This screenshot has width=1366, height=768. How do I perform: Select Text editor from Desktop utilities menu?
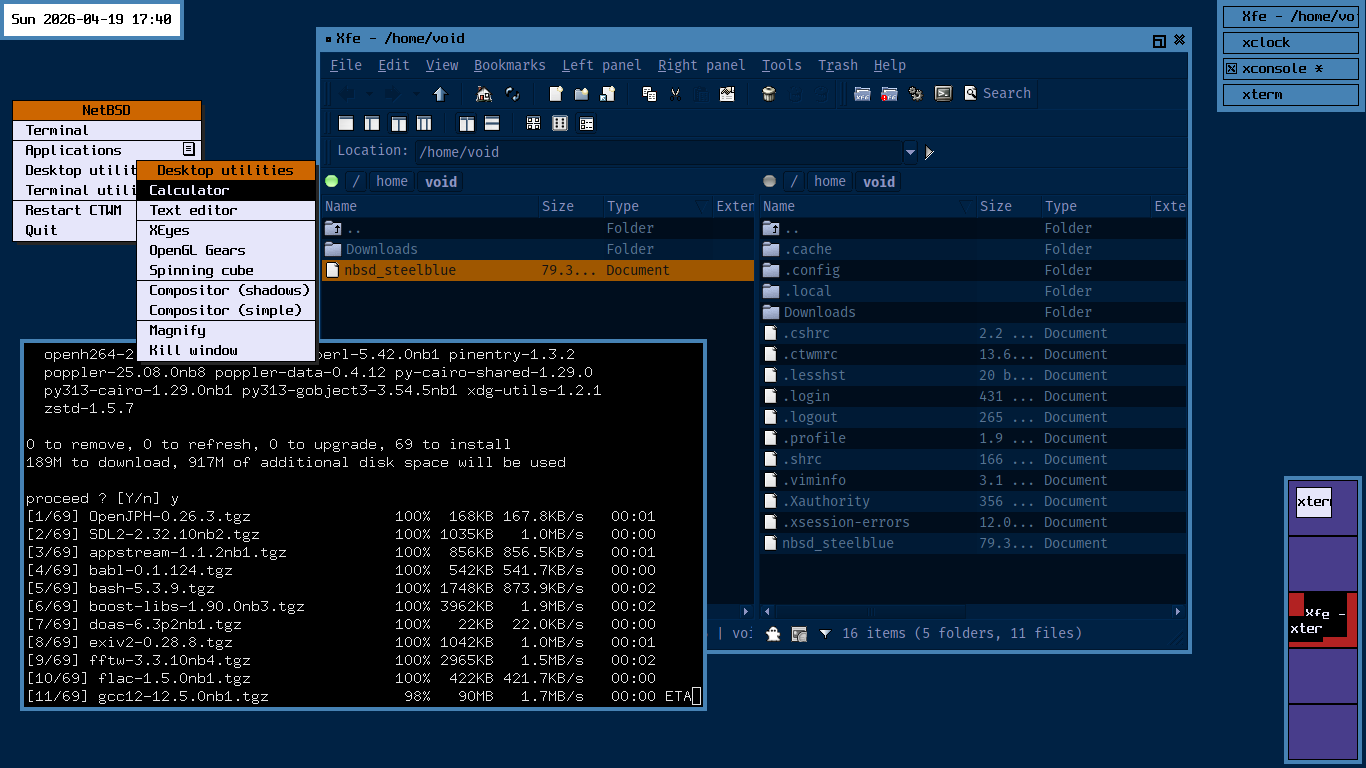pos(193,210)
